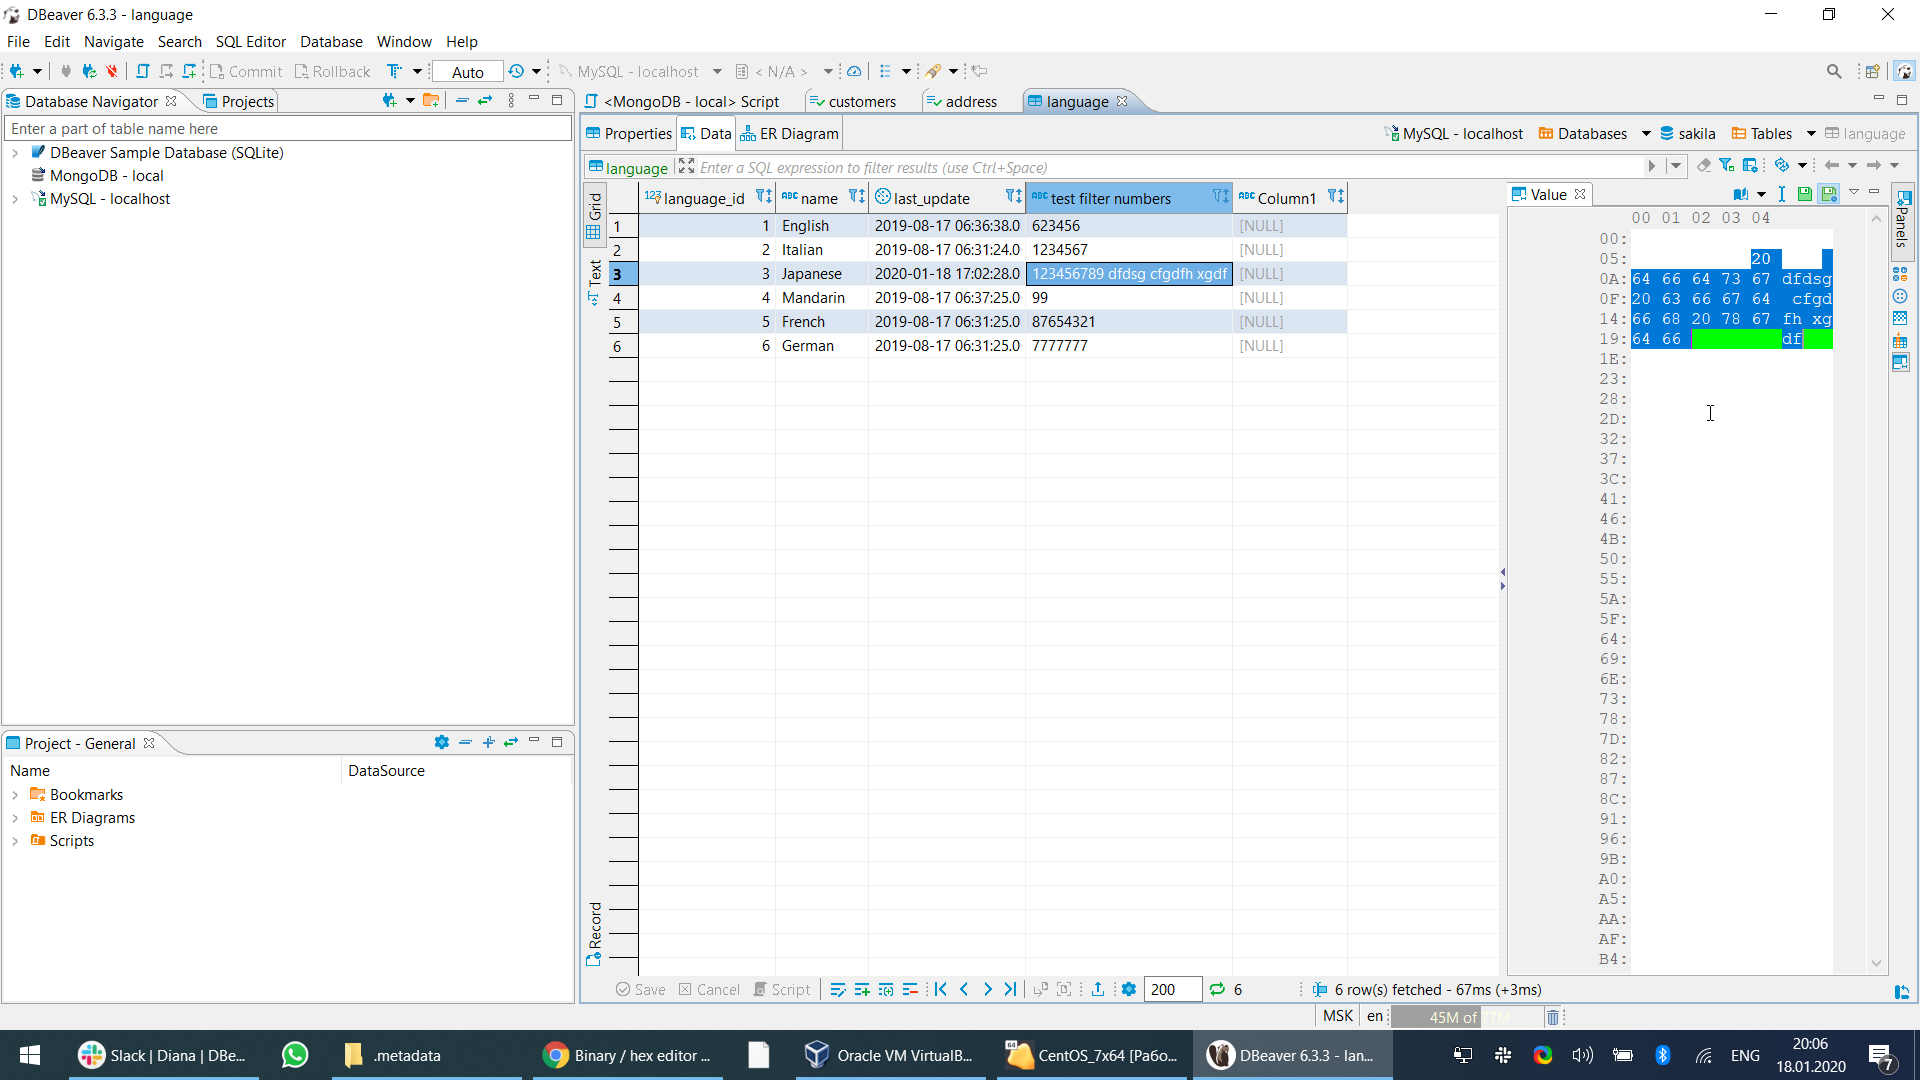Switch to Record view mode
1920x1080 pixels.
pos(595,930)
